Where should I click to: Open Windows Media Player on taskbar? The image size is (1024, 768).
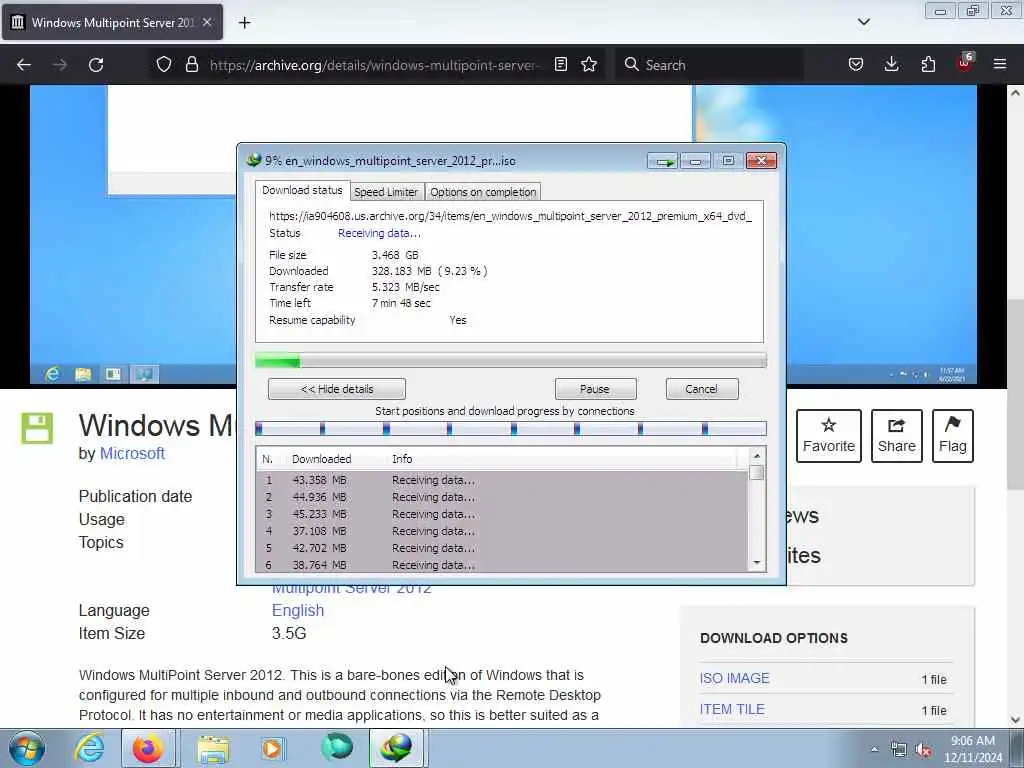click(x=273, y=748)
